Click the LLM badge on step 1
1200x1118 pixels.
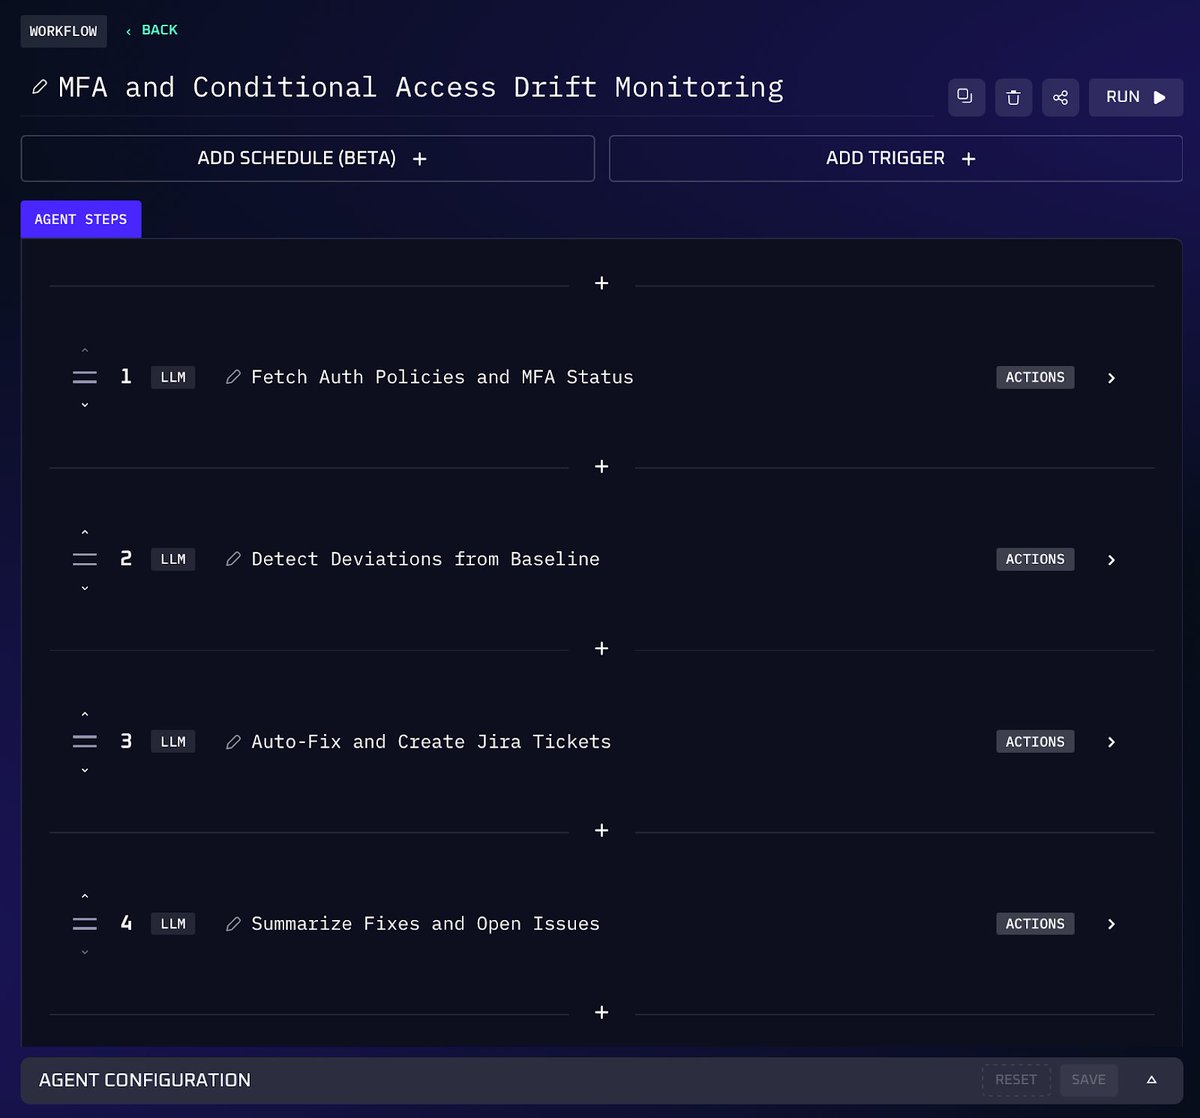[x=173, y=377]
